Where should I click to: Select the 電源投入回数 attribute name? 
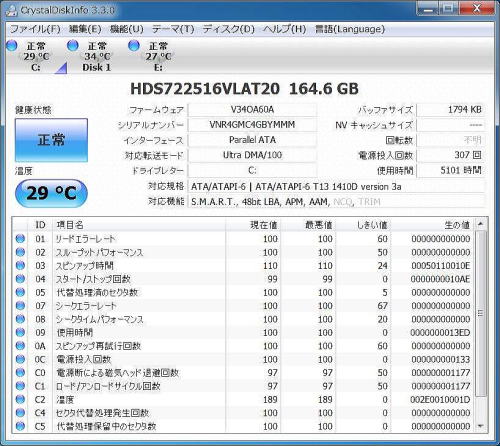[x=83, y=359]
